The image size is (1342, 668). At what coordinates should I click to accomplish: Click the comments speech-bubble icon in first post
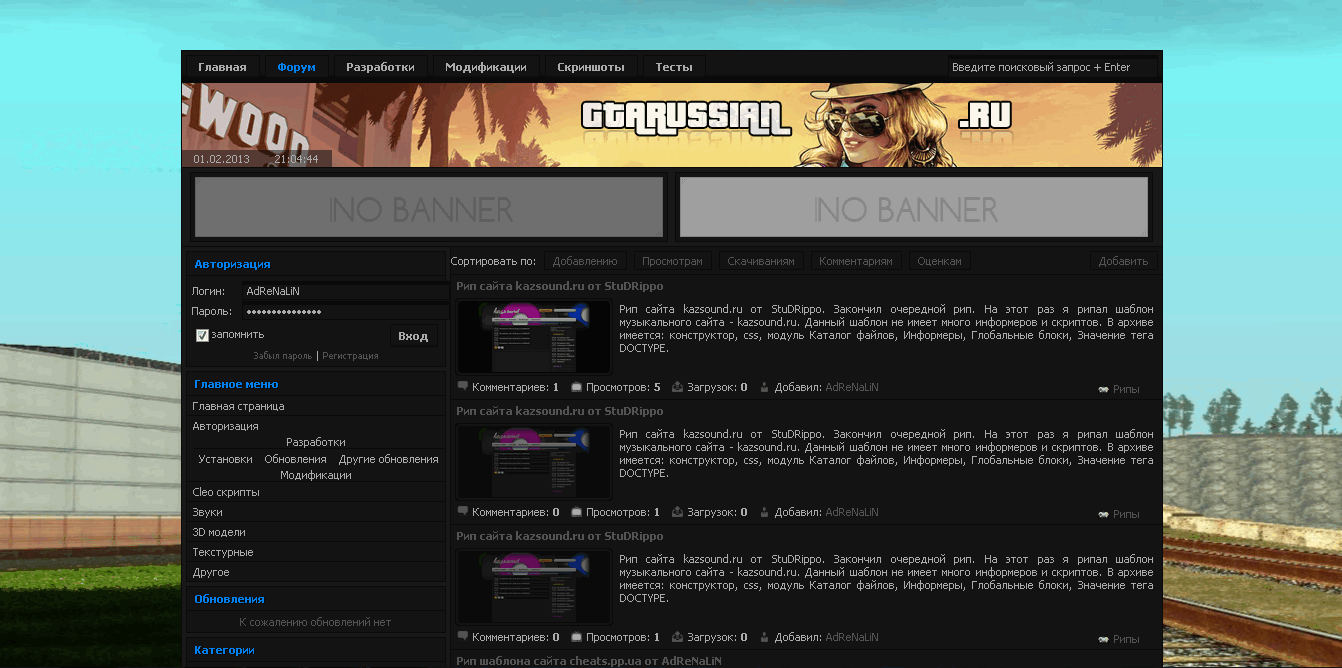[x=463, y=387]
